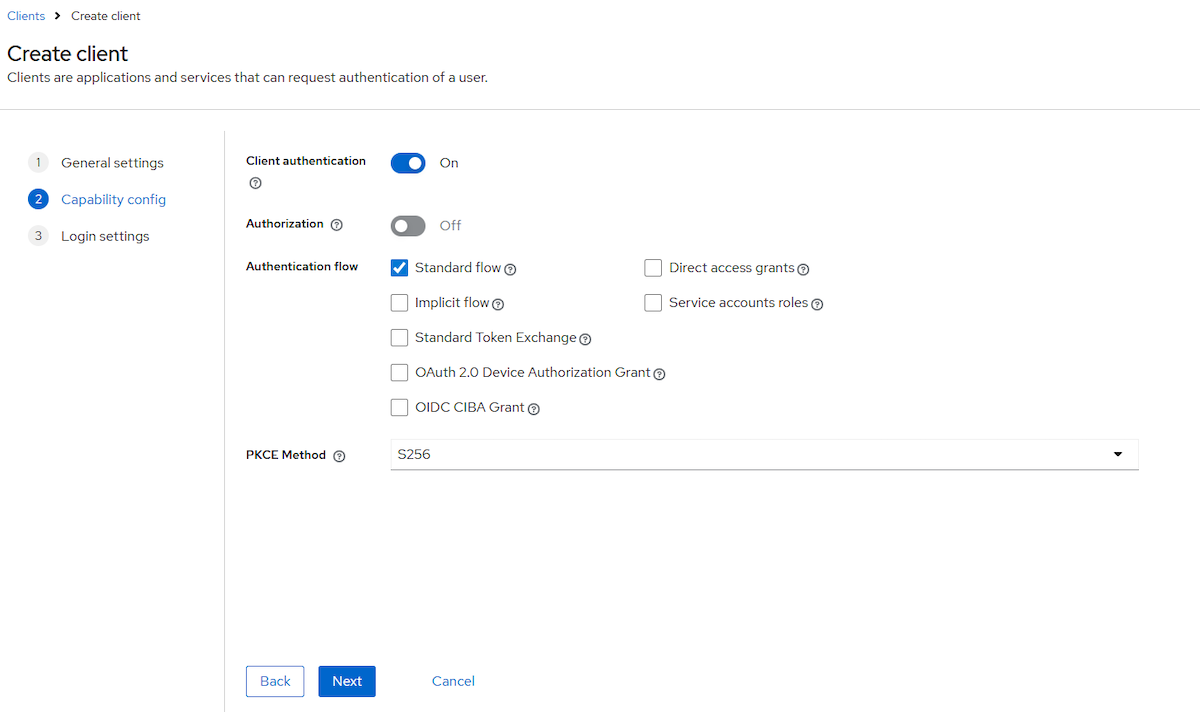The height and width of the screenshot is (712, 1200).
Task: Click help icon under Client authentication label
Action: coord(255,183)
